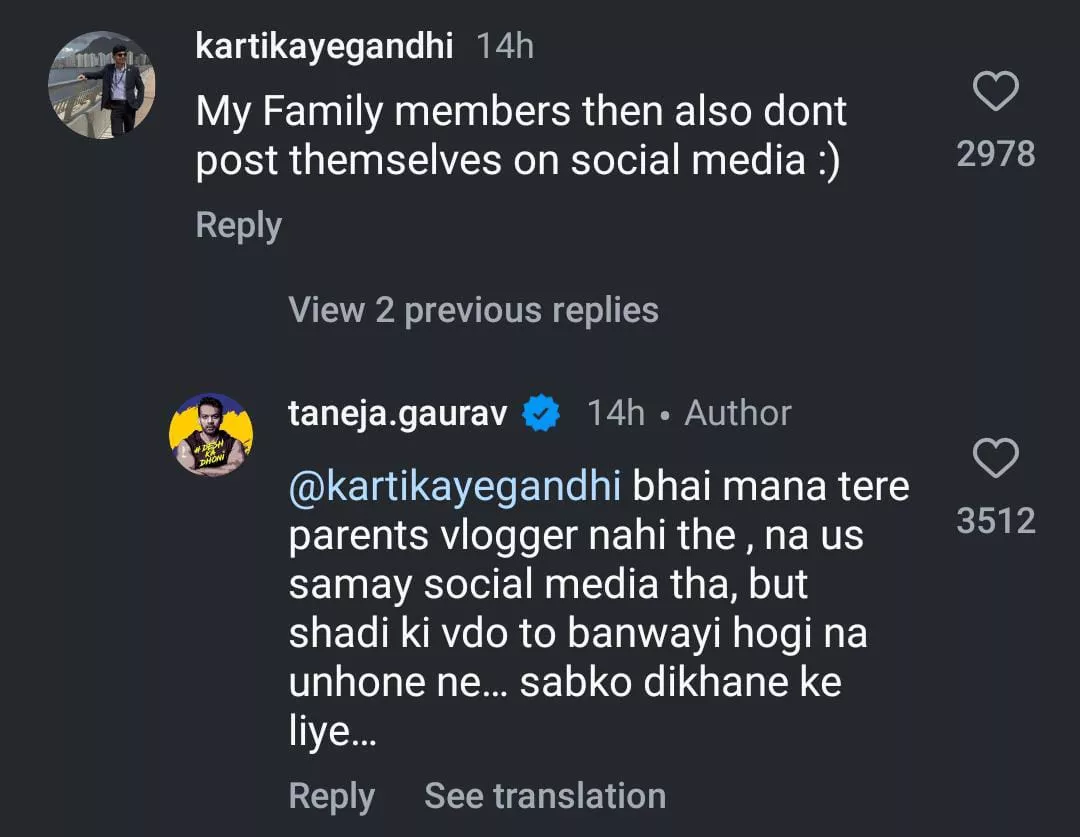Like taneja.gaurav's reply with the heart icon
Screen dimensions: 1080x837
(x=995, y=459)
